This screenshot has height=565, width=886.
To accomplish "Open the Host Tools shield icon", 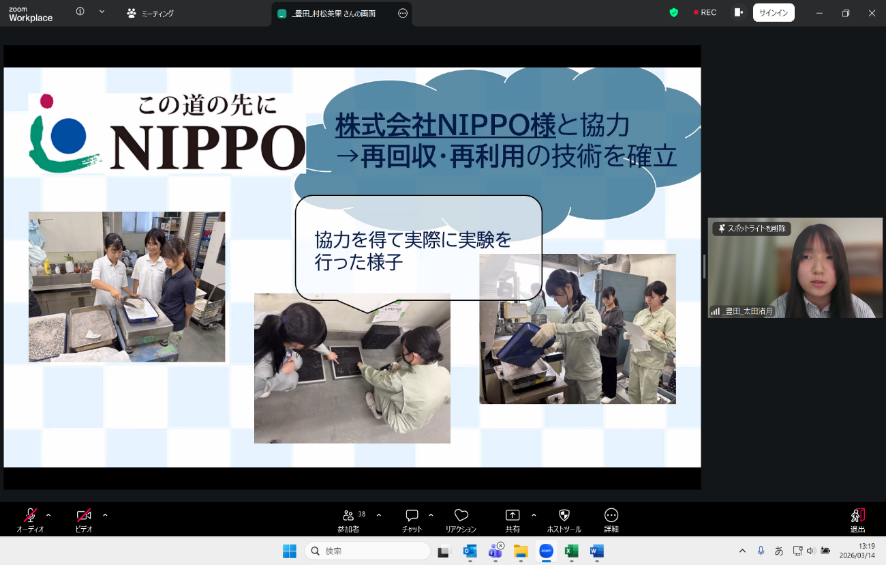I will coord(564,518).
